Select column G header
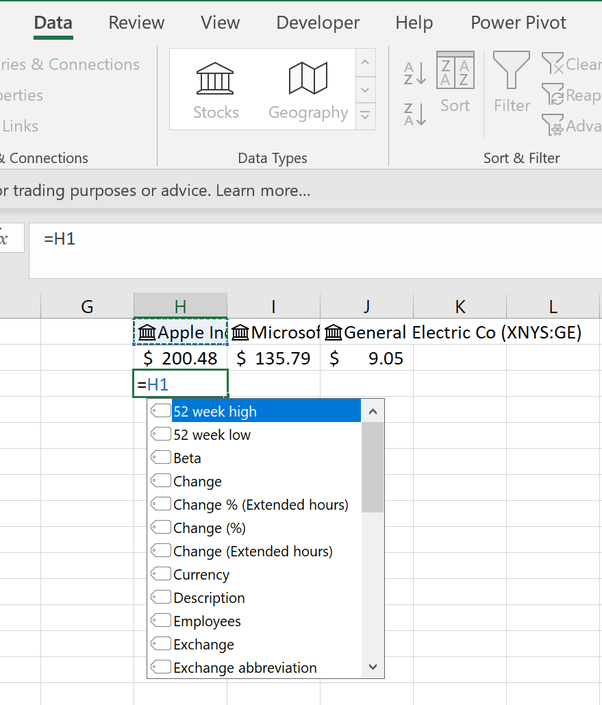This screenshot has height=705, width=602. (x=87, y=306)
